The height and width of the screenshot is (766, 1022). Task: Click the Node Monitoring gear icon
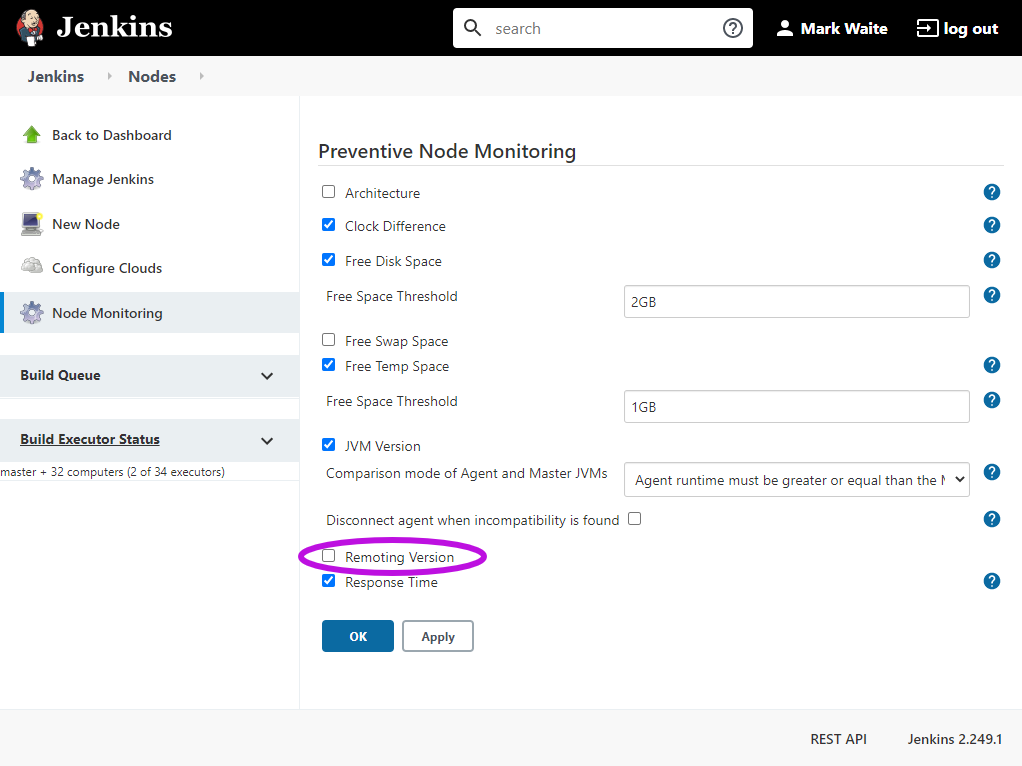click(x=31, y=313)
